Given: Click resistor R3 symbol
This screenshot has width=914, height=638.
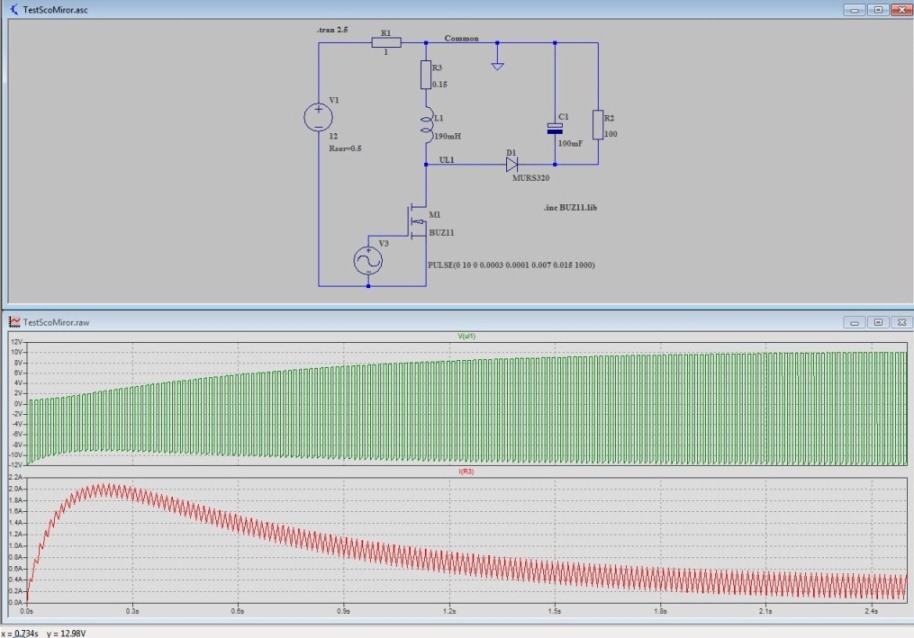Looking at the screenshot, I should [x=425, y=74].
